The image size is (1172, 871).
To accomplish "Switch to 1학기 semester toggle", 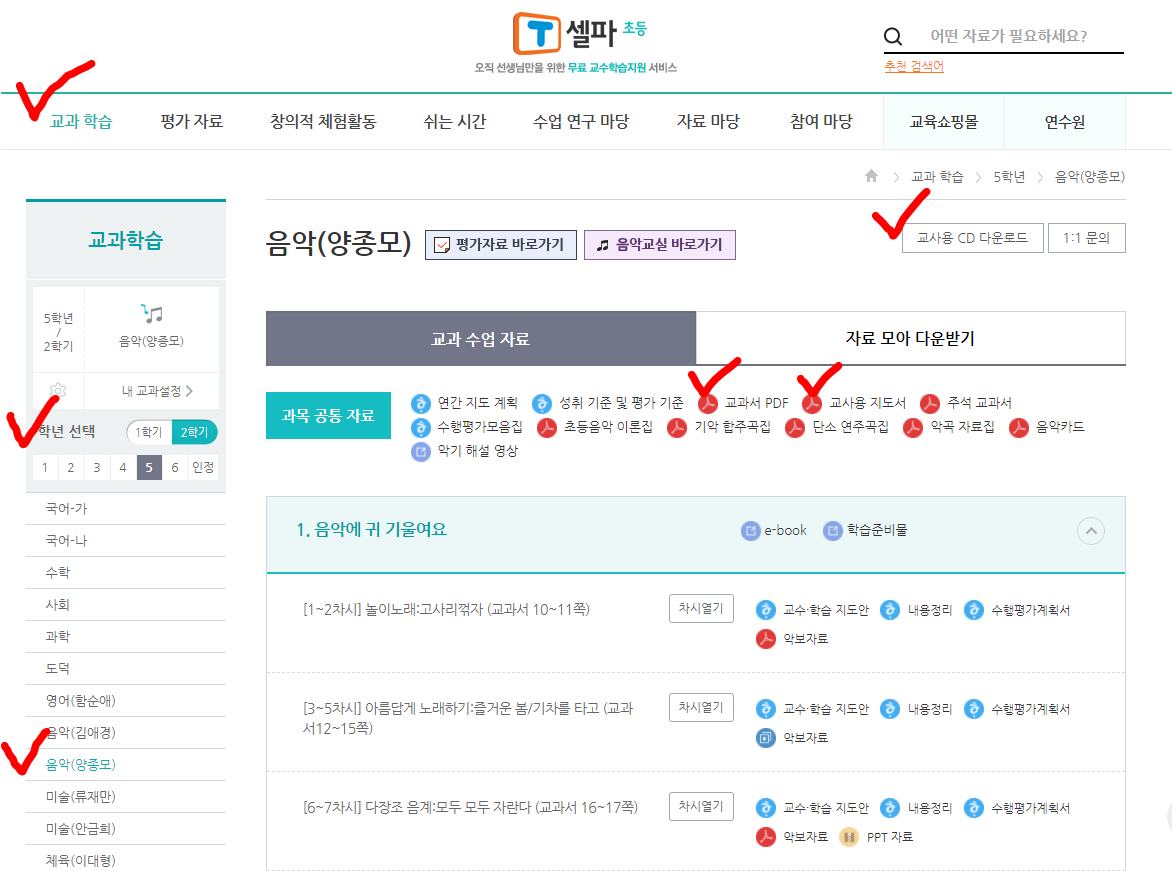I will pos(149,432).
